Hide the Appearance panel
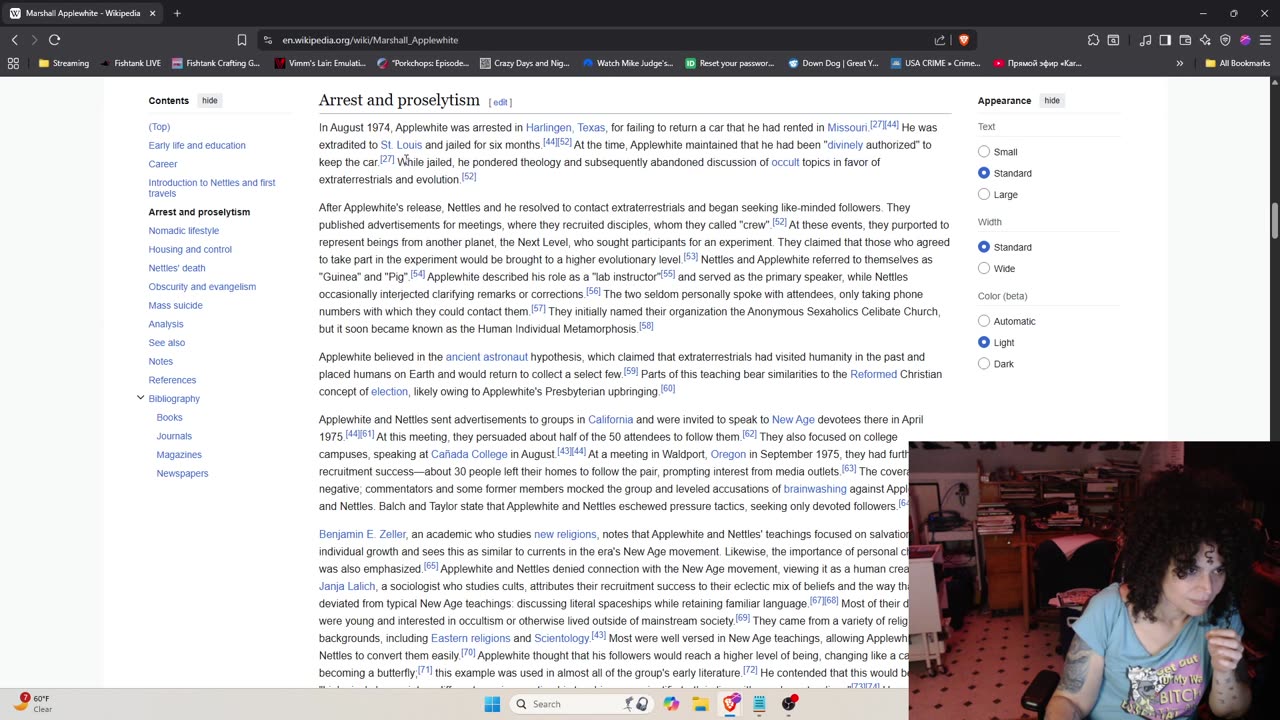1280x720 pixels. click(1052, 100)
